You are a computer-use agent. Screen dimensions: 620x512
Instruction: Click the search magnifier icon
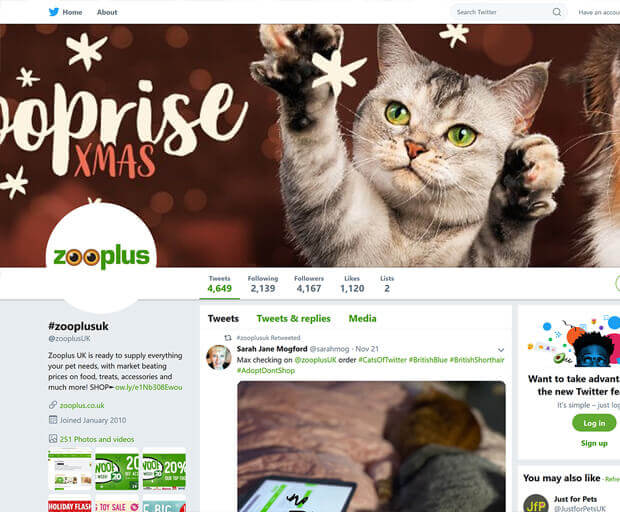click(557, 12)
